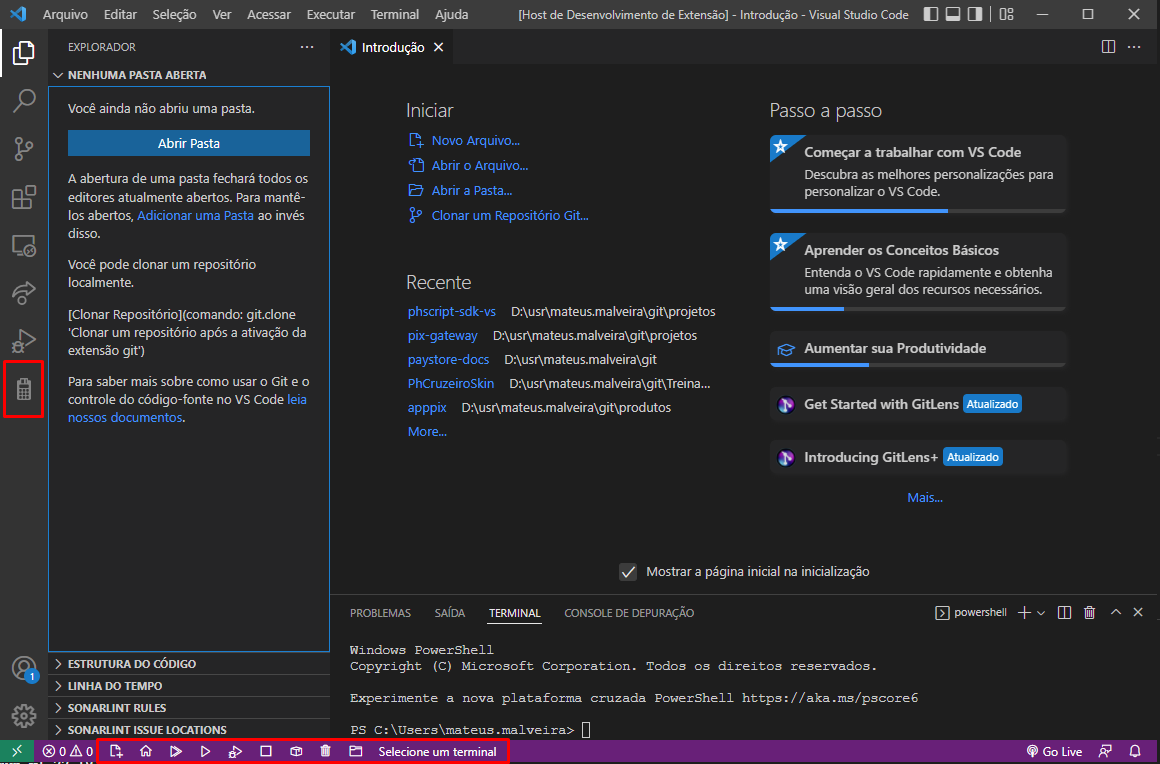The width and height of the screenshot is (1160, 764).
Task: Open the Search icon in the sidebar
Action: 22,101
